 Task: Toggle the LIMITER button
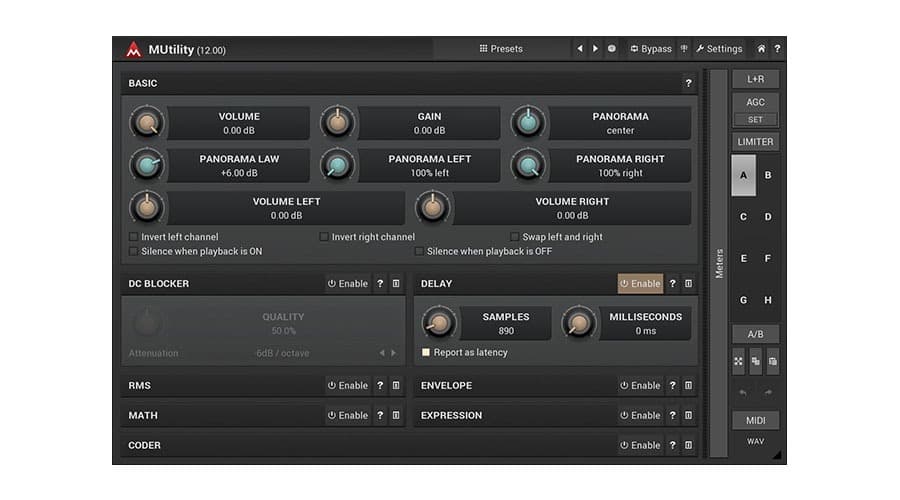(x=755, y=142)
